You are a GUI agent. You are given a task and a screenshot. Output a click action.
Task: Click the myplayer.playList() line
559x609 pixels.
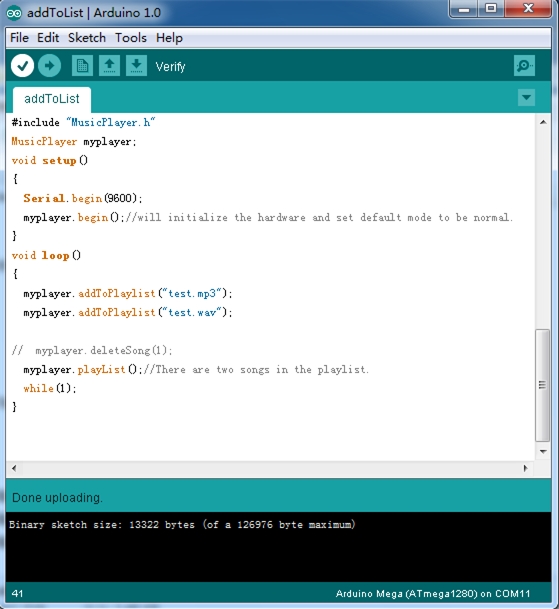point(196,369)
